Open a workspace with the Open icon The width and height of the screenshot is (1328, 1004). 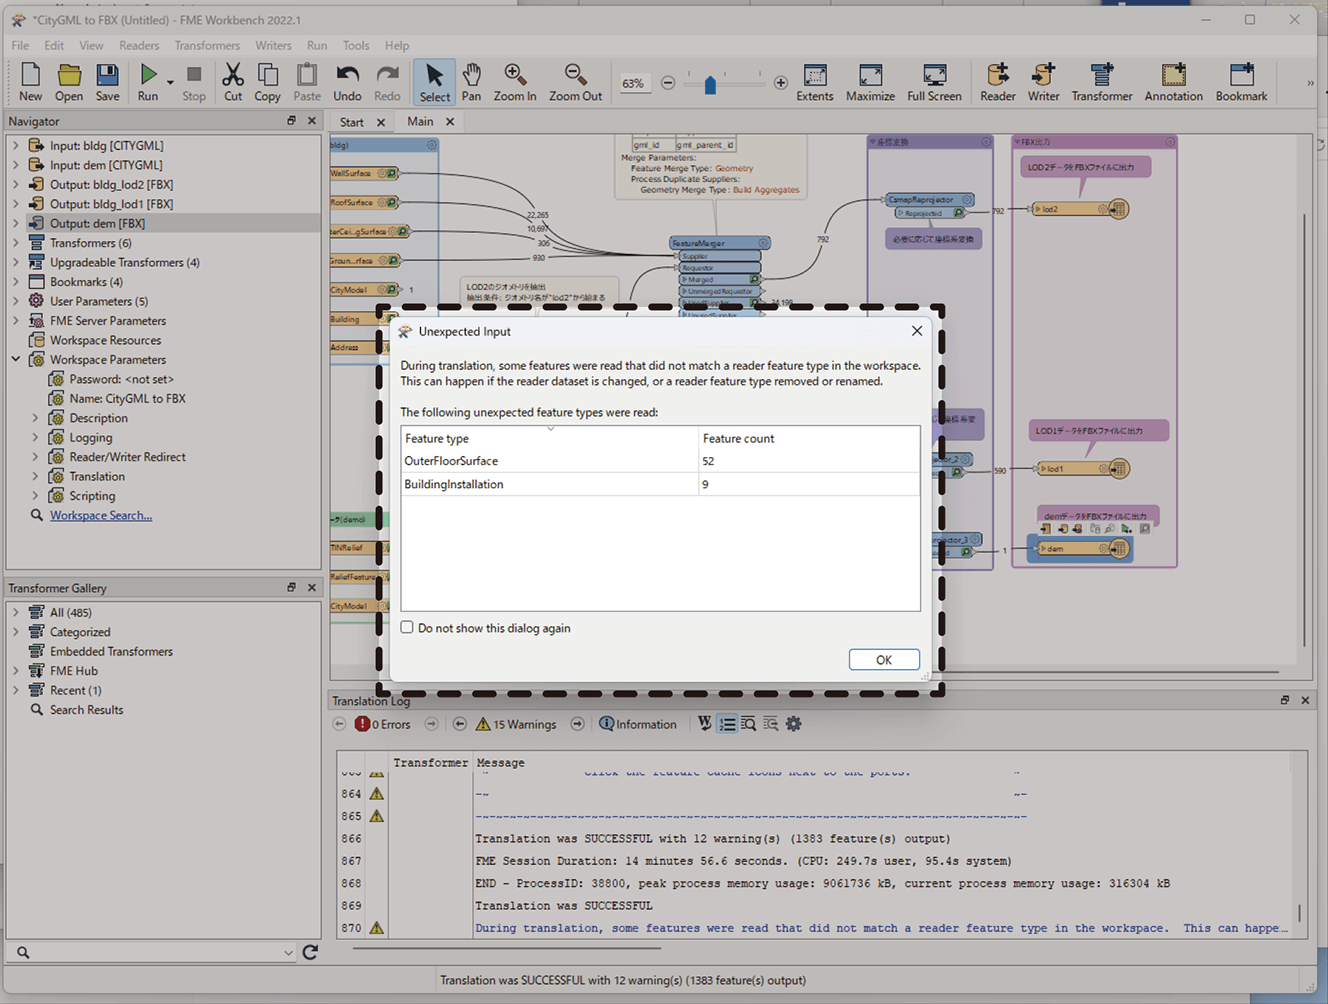[x=69, y=82]
